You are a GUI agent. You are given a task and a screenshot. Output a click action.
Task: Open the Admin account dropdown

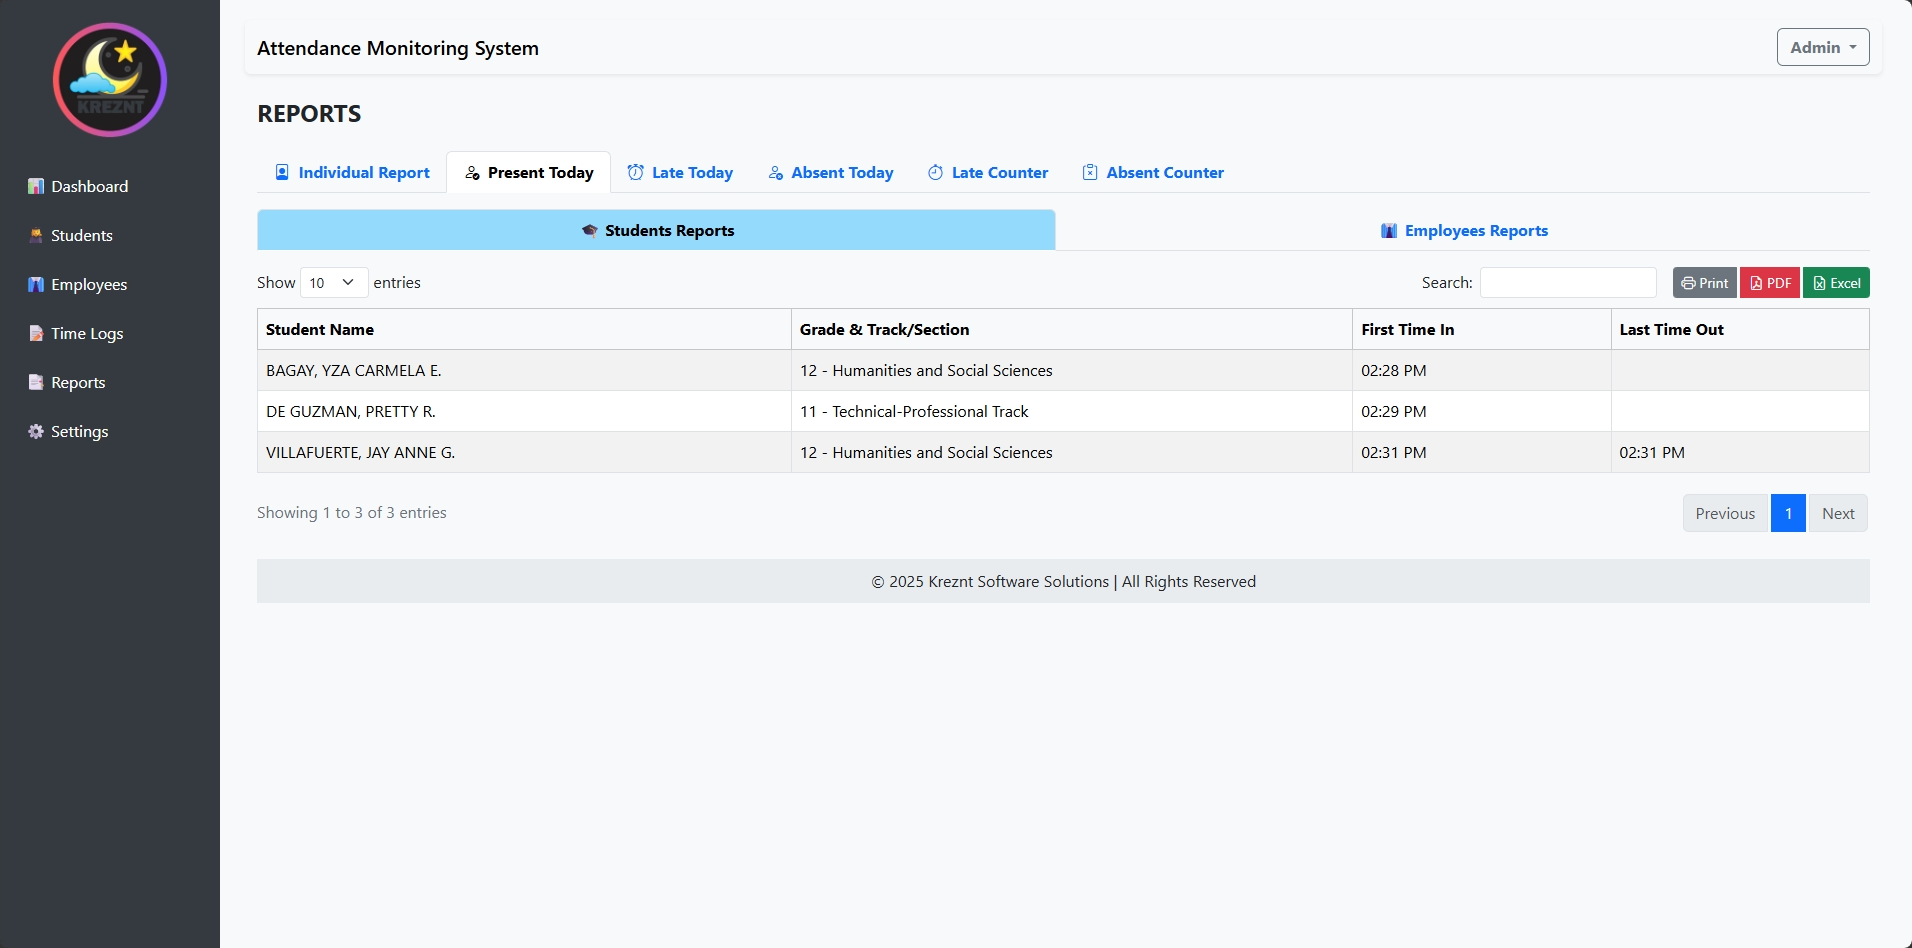coord(1823,47)
